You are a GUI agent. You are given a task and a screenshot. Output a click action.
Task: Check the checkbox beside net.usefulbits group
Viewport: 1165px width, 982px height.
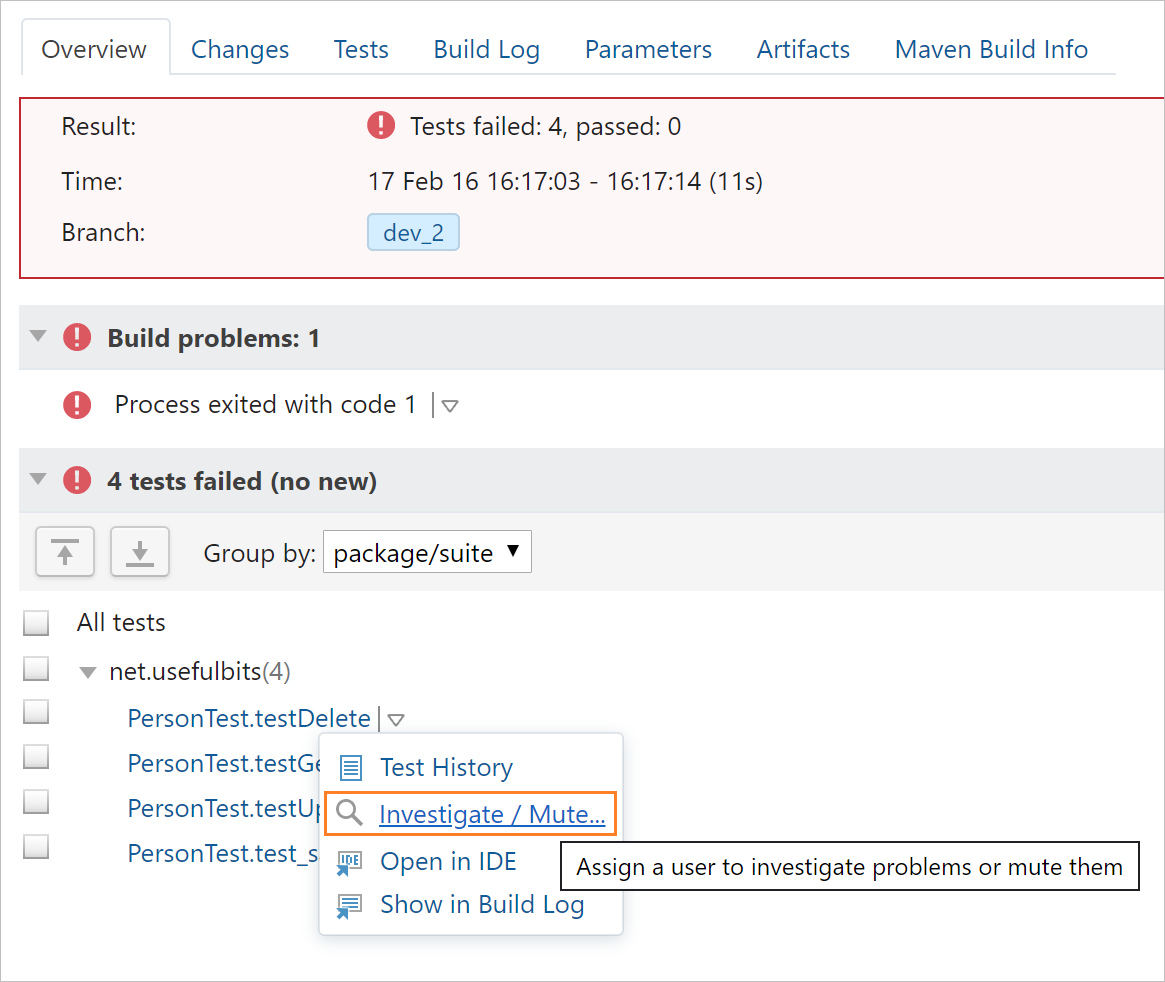pos(36,667)
